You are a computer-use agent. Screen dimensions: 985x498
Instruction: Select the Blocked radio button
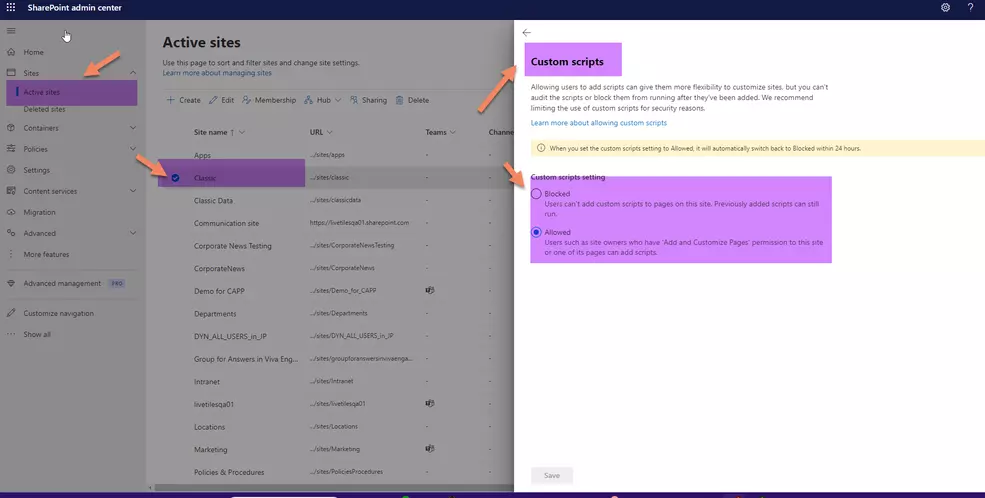pyautogui.click(x=537, y=194)
